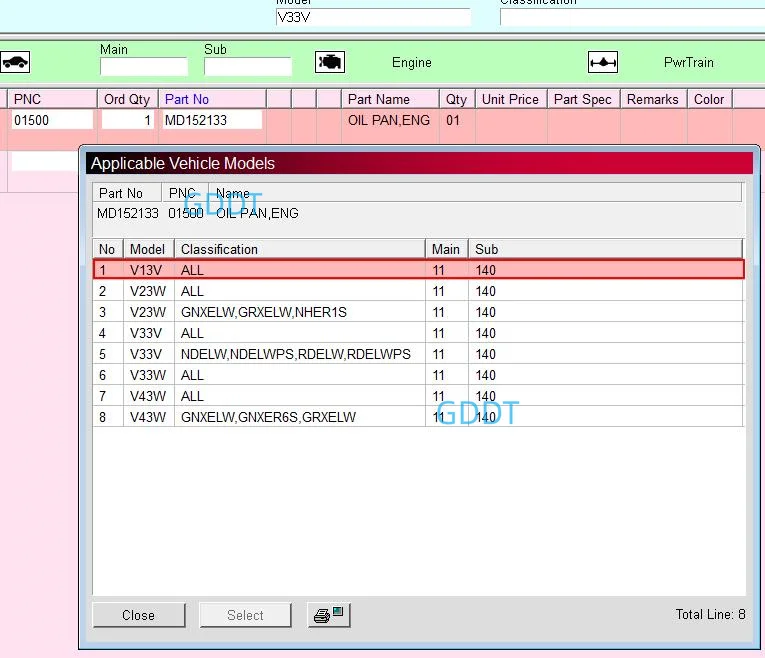Image resolution: width=765 pixels, height=658 pixels.
Task: Click the dialog's Part No header label
Action: [x=121, y=193]
